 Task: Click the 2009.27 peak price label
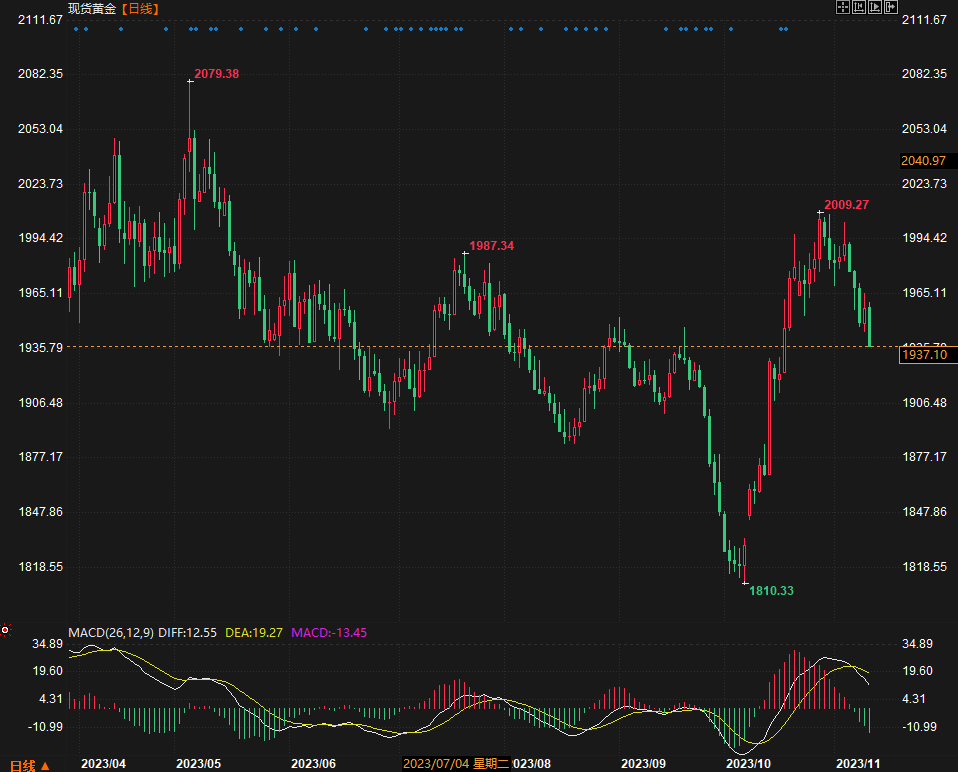[x=846, y=205]
